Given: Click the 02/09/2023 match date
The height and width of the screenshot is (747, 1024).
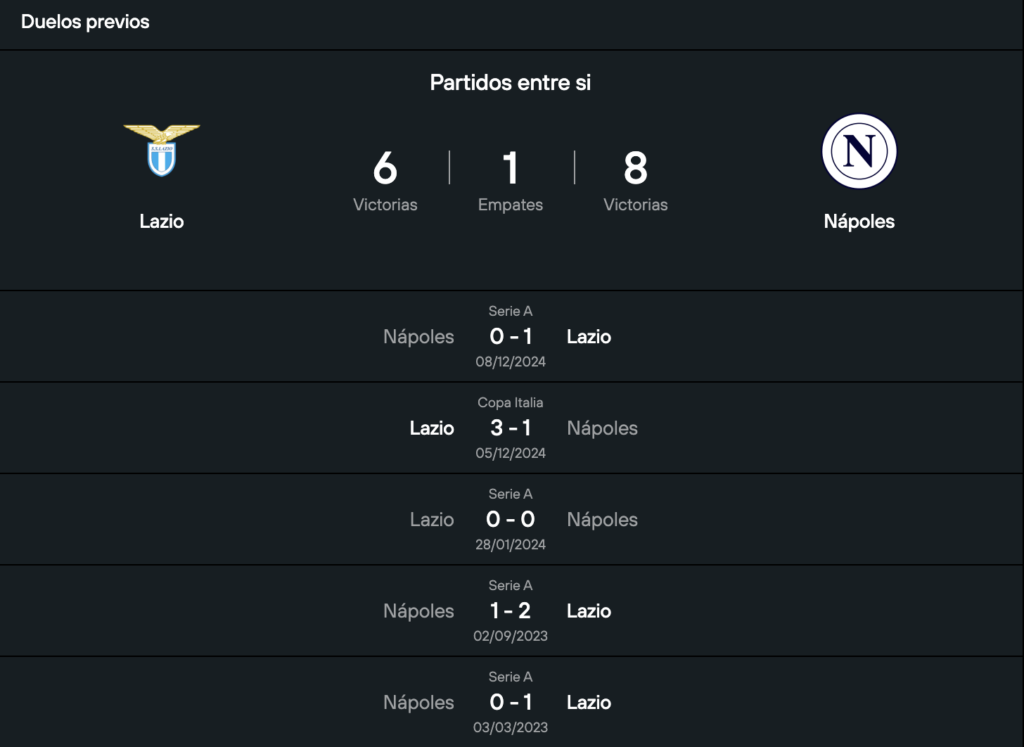Looking at the screenshot, I should (510, 636).
